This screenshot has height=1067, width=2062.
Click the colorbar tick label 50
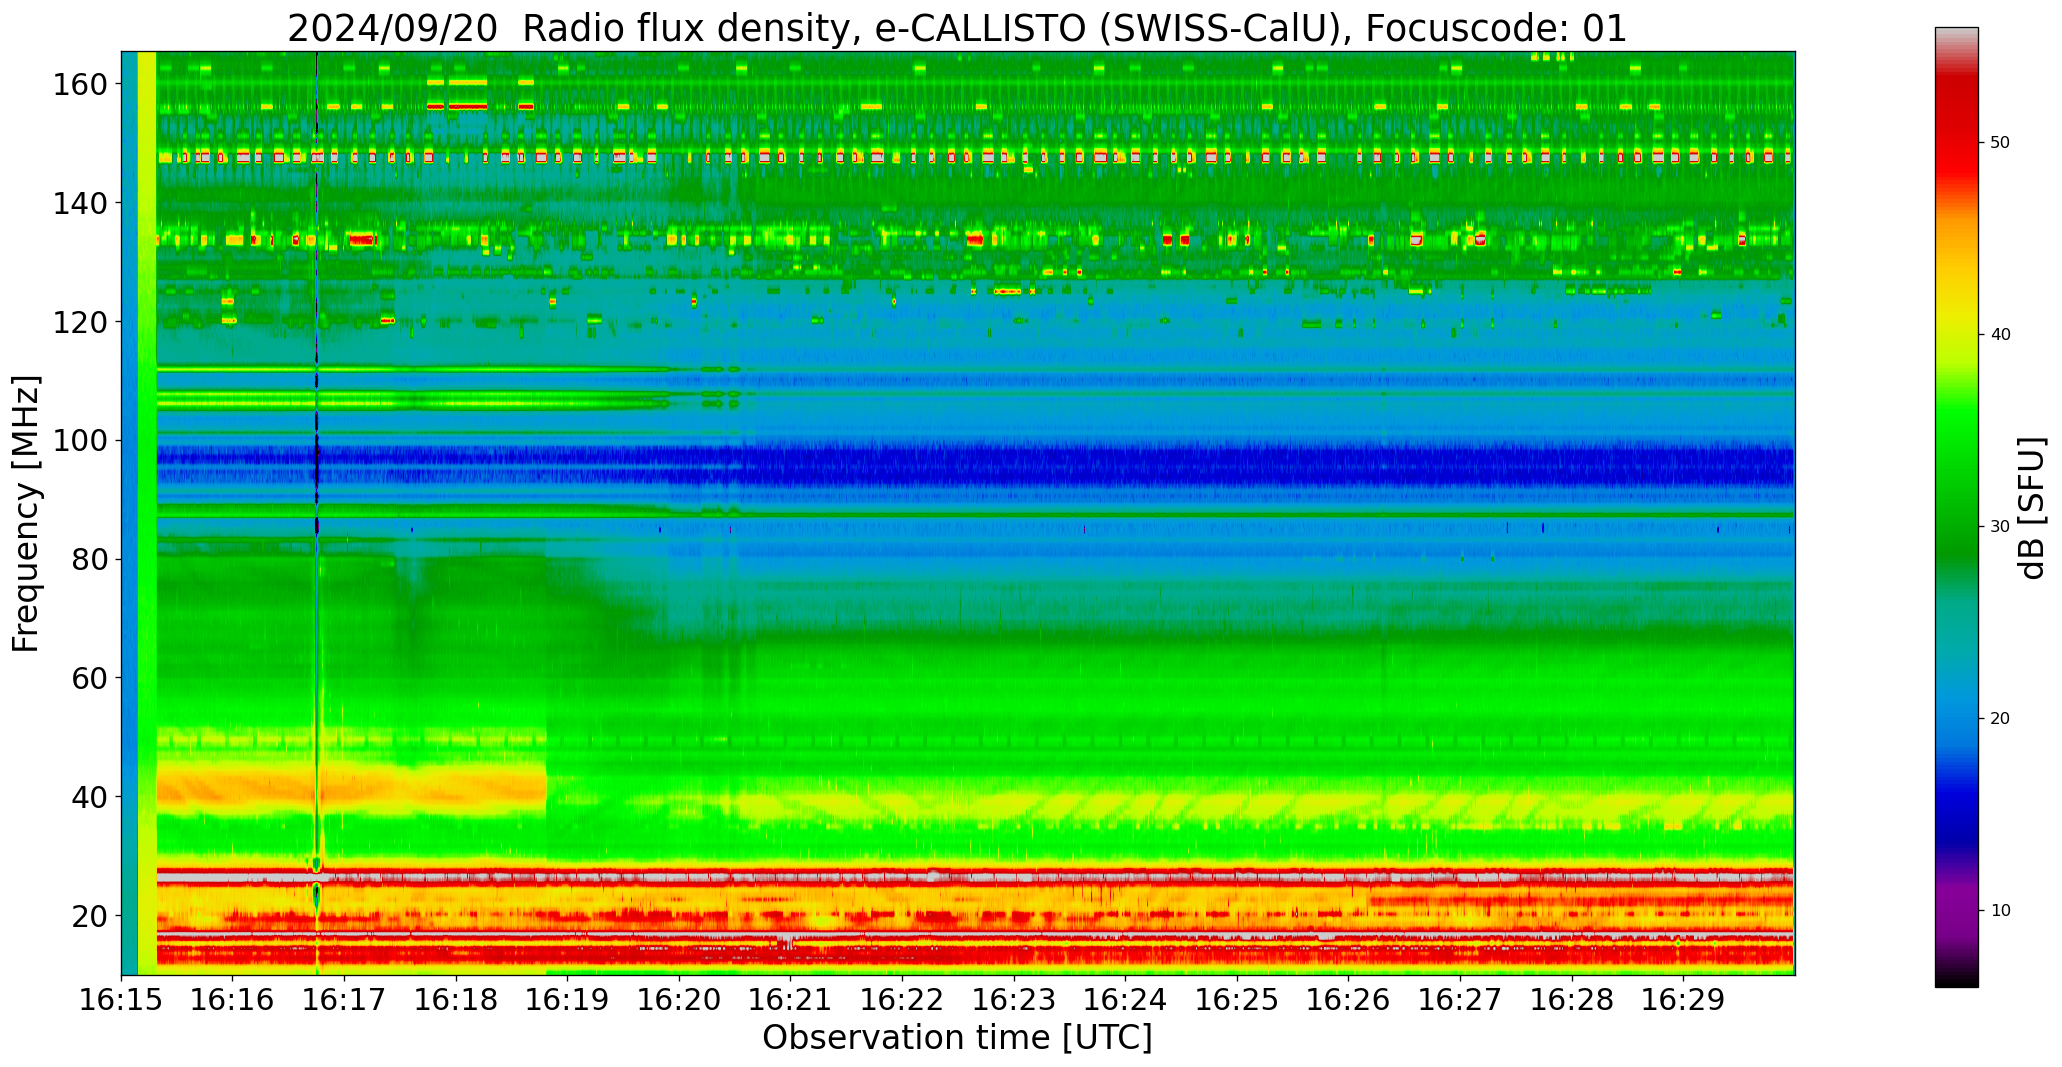point(2000,143)
